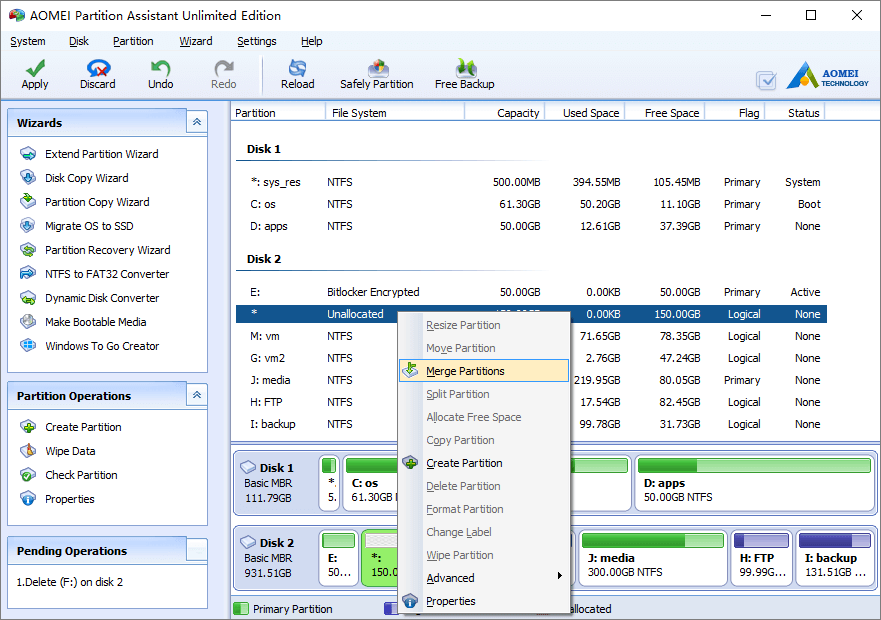Click Check Partition icon

pos(28,475)
